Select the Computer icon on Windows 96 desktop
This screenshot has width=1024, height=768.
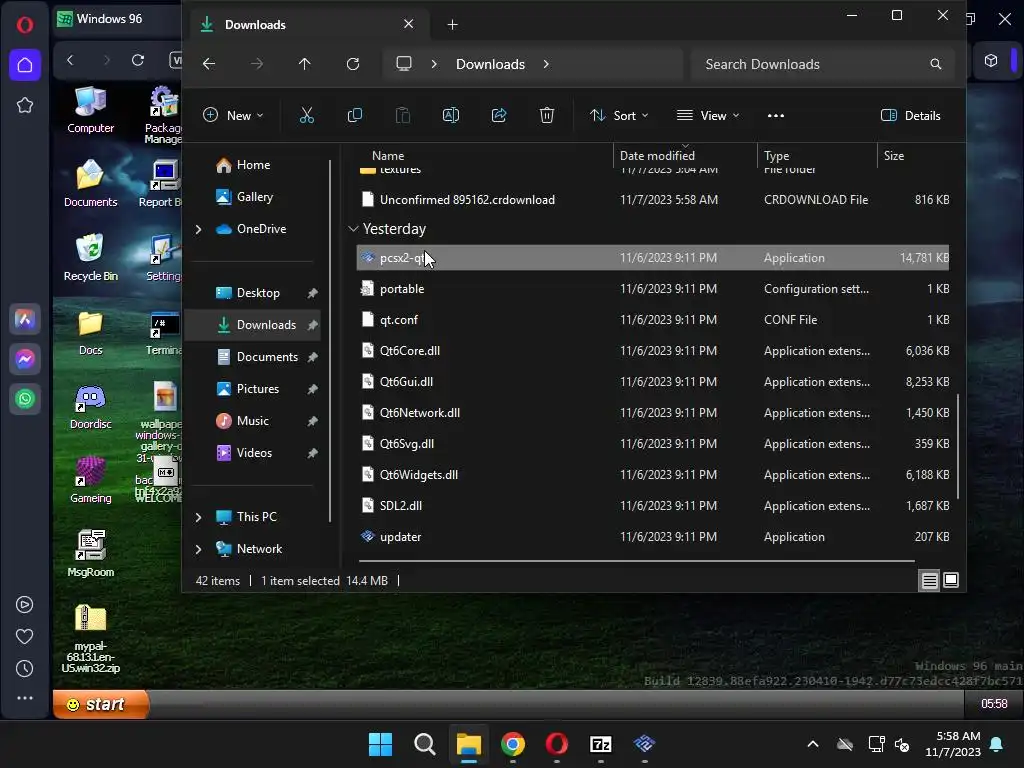click(x=91, y=110)
